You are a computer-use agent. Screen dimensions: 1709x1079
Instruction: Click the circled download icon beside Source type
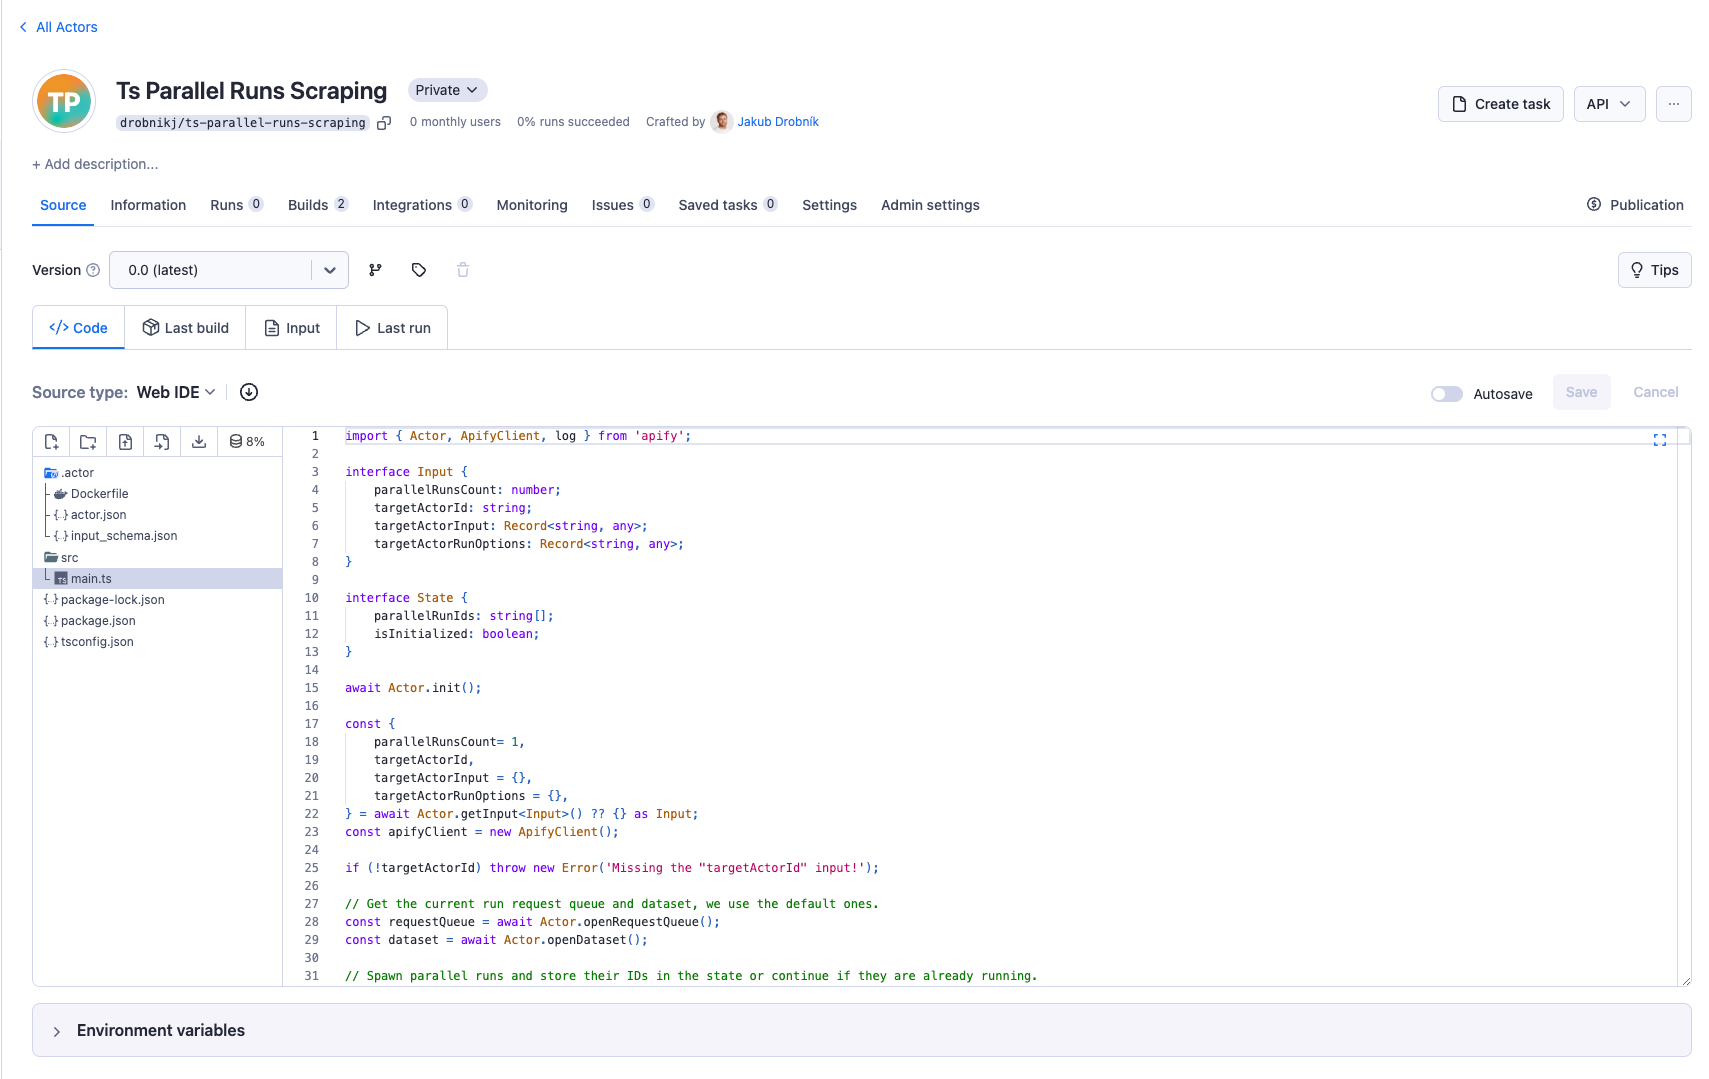click(249, 392)
